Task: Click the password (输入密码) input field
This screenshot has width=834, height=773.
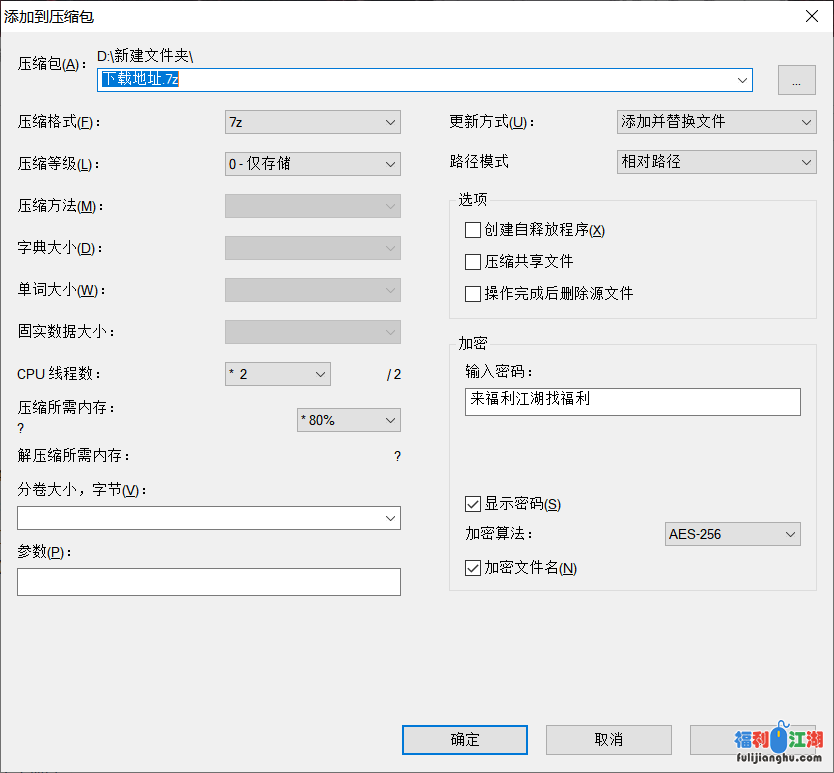Action: coord(632,401)
